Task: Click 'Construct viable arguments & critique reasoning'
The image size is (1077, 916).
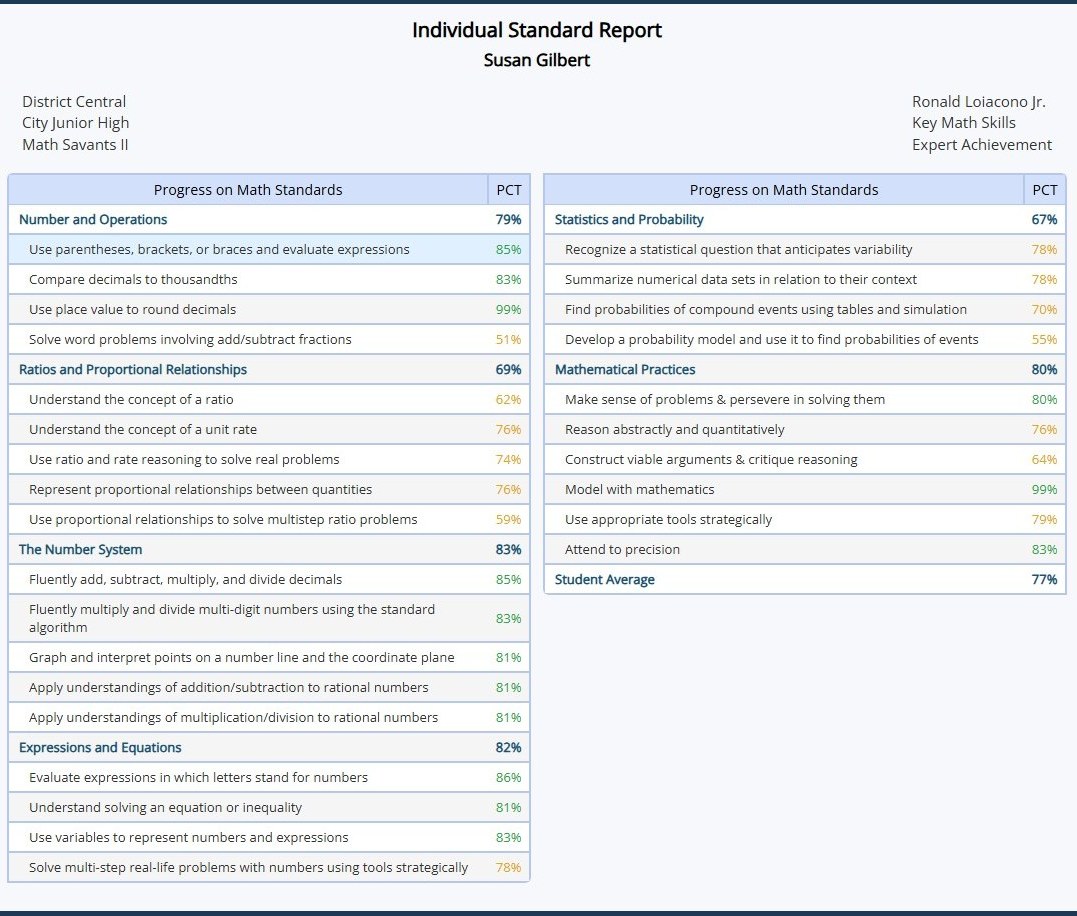Action: 804,459
